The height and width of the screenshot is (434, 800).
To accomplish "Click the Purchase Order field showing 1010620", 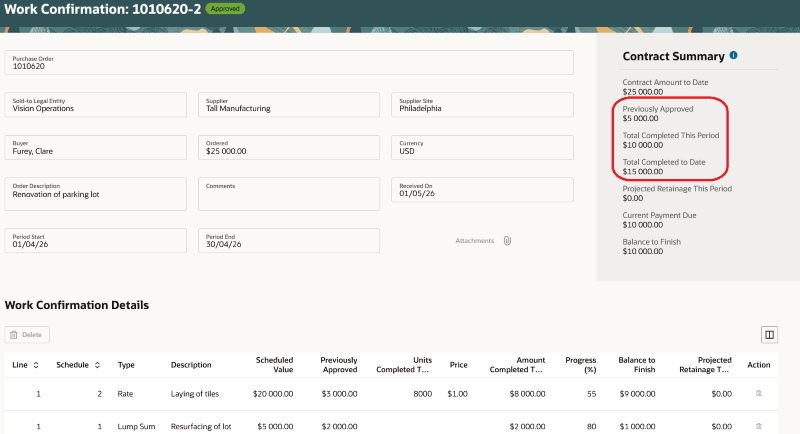I will click(x=289, y=63).
